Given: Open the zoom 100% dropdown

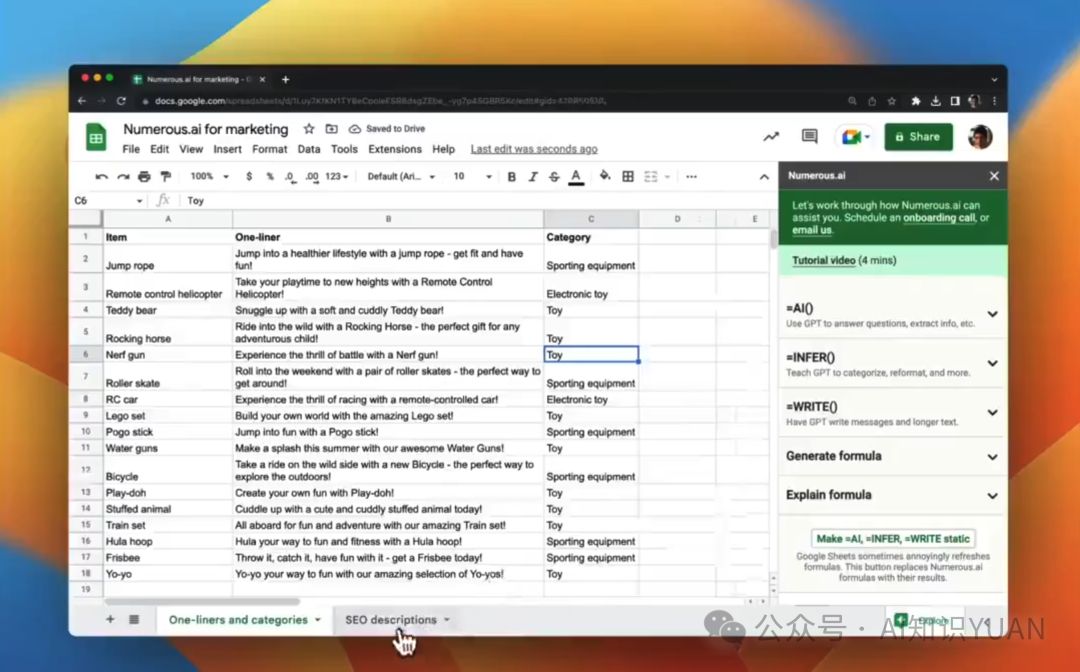Looking at the screenshot, I should pyautogui.click(x=209, y=177).
